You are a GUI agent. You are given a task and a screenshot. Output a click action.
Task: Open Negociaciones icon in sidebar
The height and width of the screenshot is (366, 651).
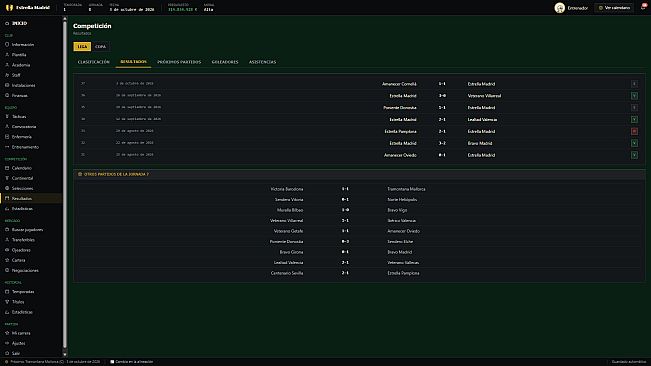point(7,270)
